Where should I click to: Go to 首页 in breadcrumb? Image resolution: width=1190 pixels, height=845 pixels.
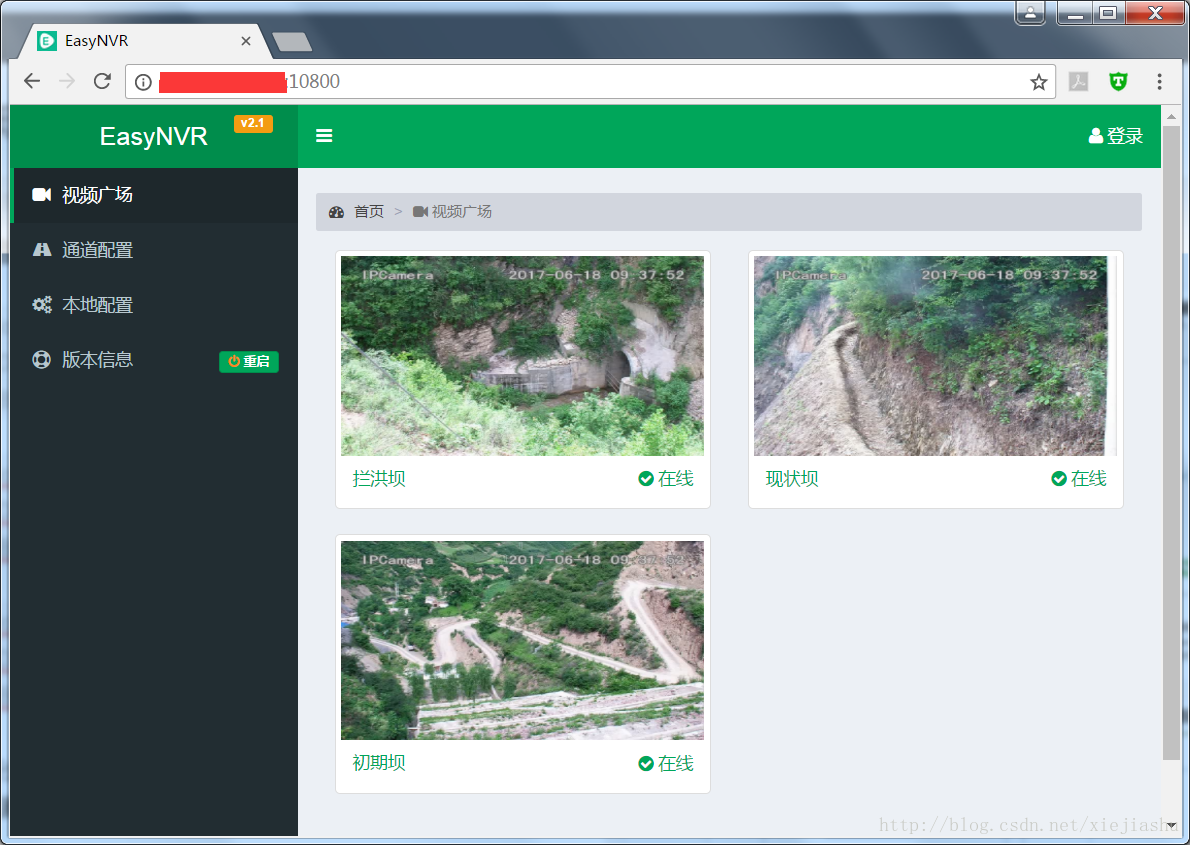368,212
